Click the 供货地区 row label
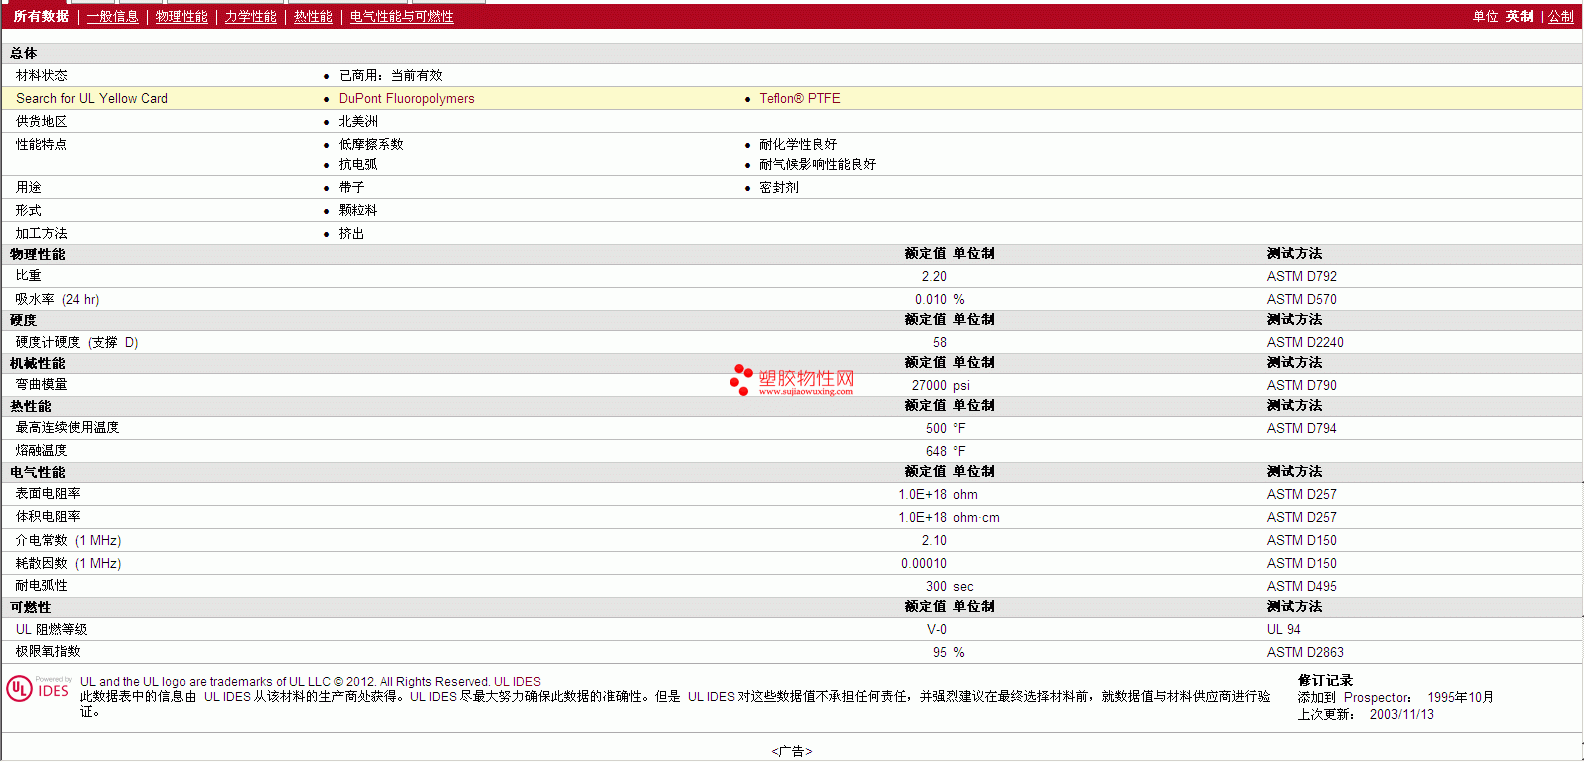Viewport: 1584px width, 762px height. pyautogui.click(x=42, y=122)
